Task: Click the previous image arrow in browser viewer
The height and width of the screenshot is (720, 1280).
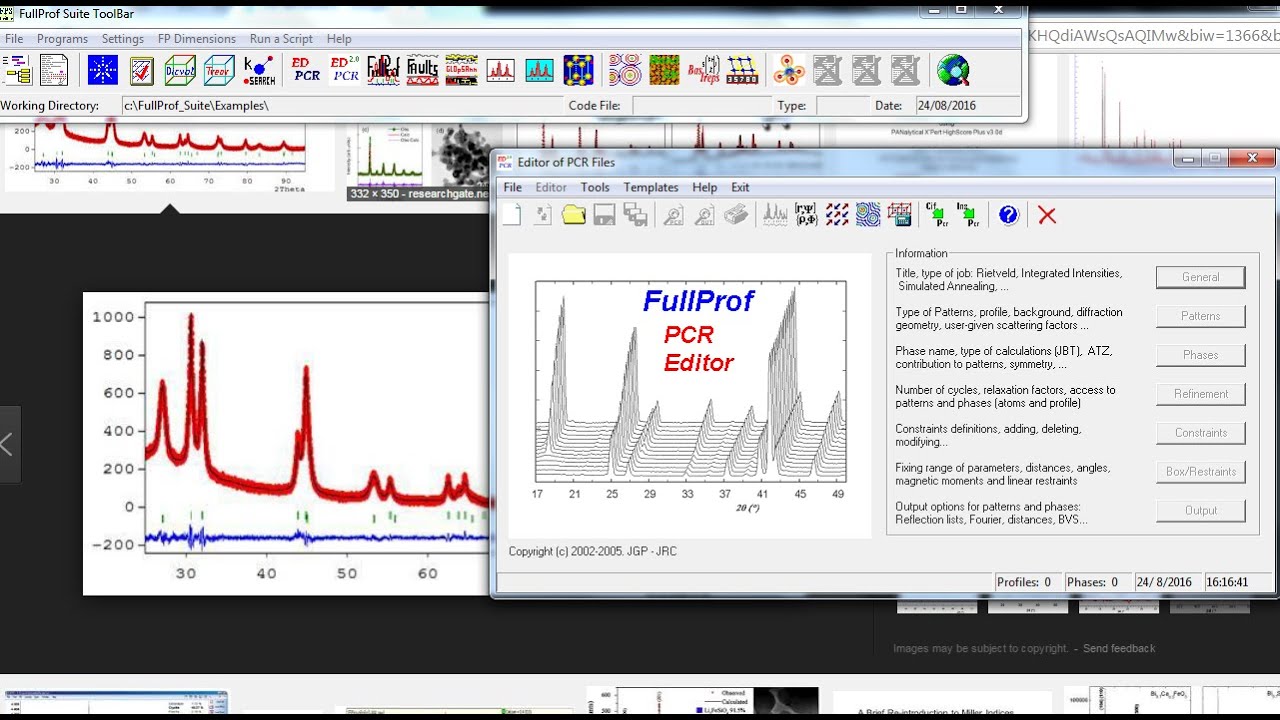Action: 8,444
